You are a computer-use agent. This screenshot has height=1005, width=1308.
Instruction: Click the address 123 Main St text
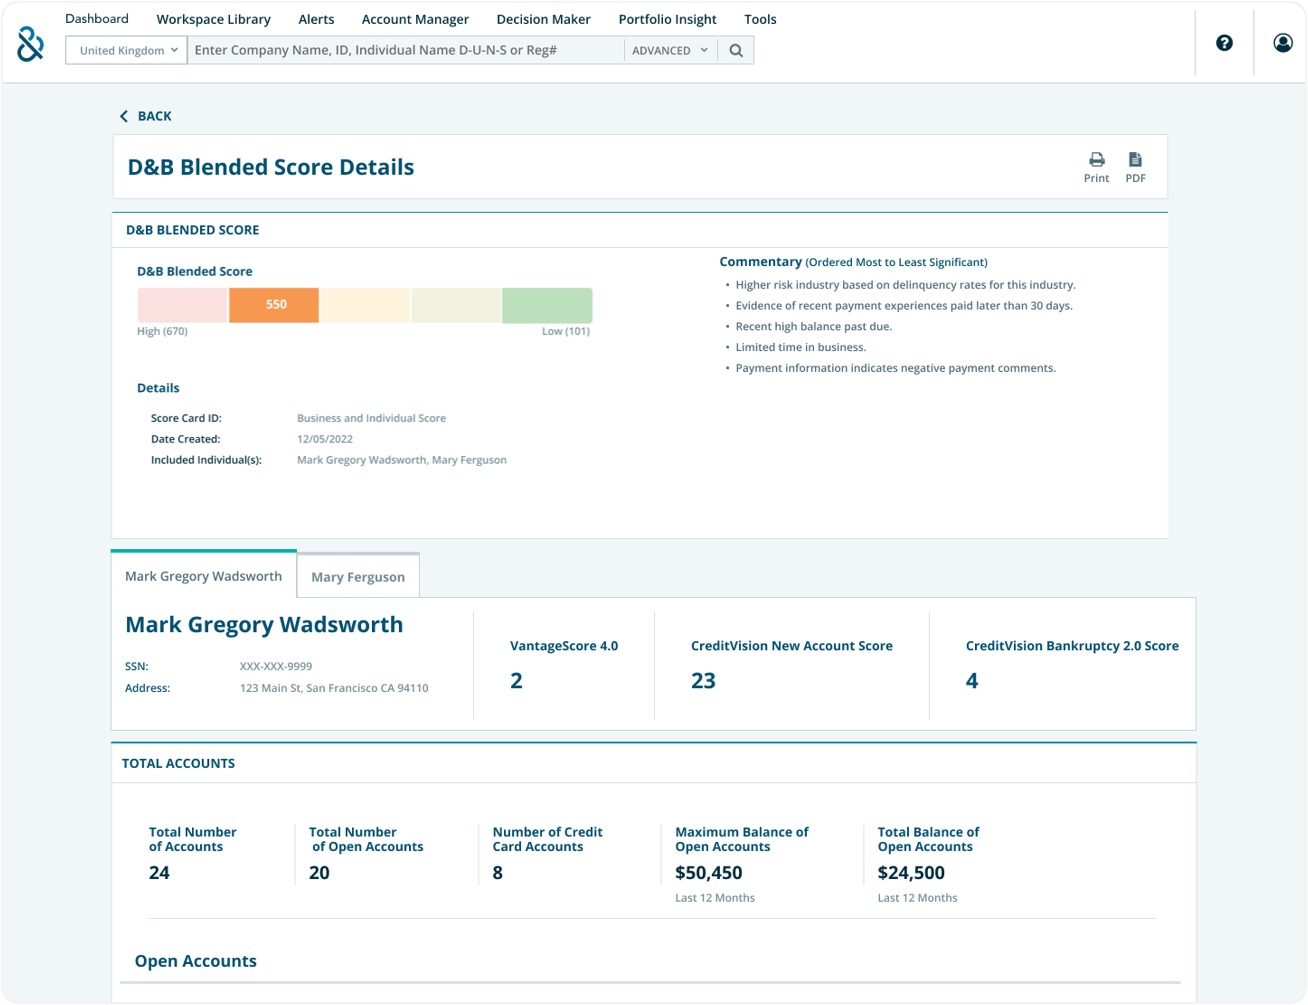[334, 688]
